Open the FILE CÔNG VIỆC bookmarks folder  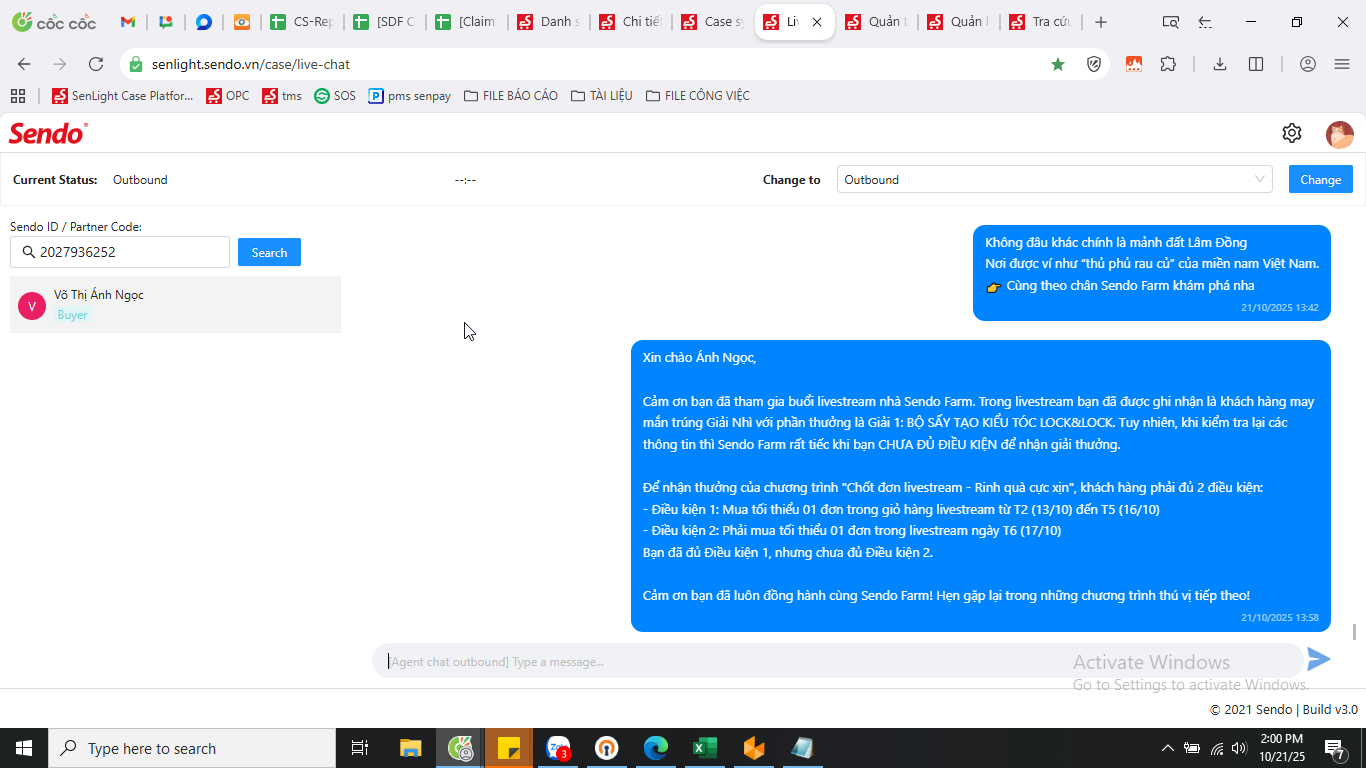pyautogui.click(x=698, y=96)
